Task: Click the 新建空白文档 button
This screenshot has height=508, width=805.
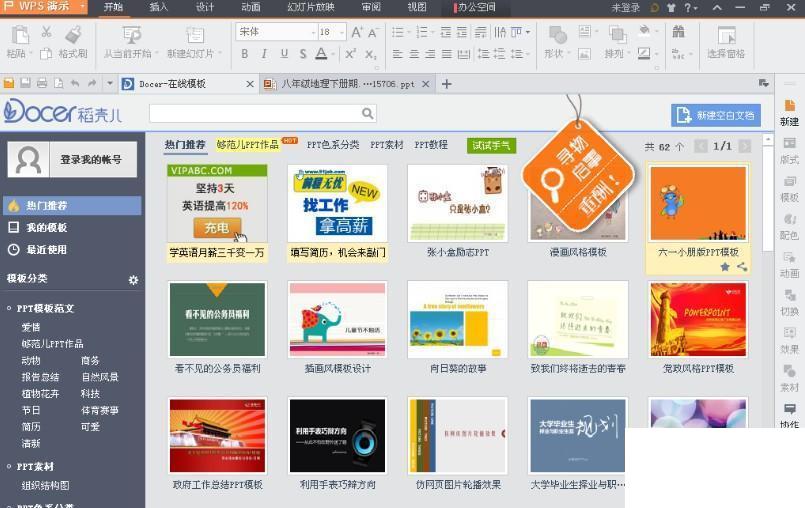Action: (716, 115)
